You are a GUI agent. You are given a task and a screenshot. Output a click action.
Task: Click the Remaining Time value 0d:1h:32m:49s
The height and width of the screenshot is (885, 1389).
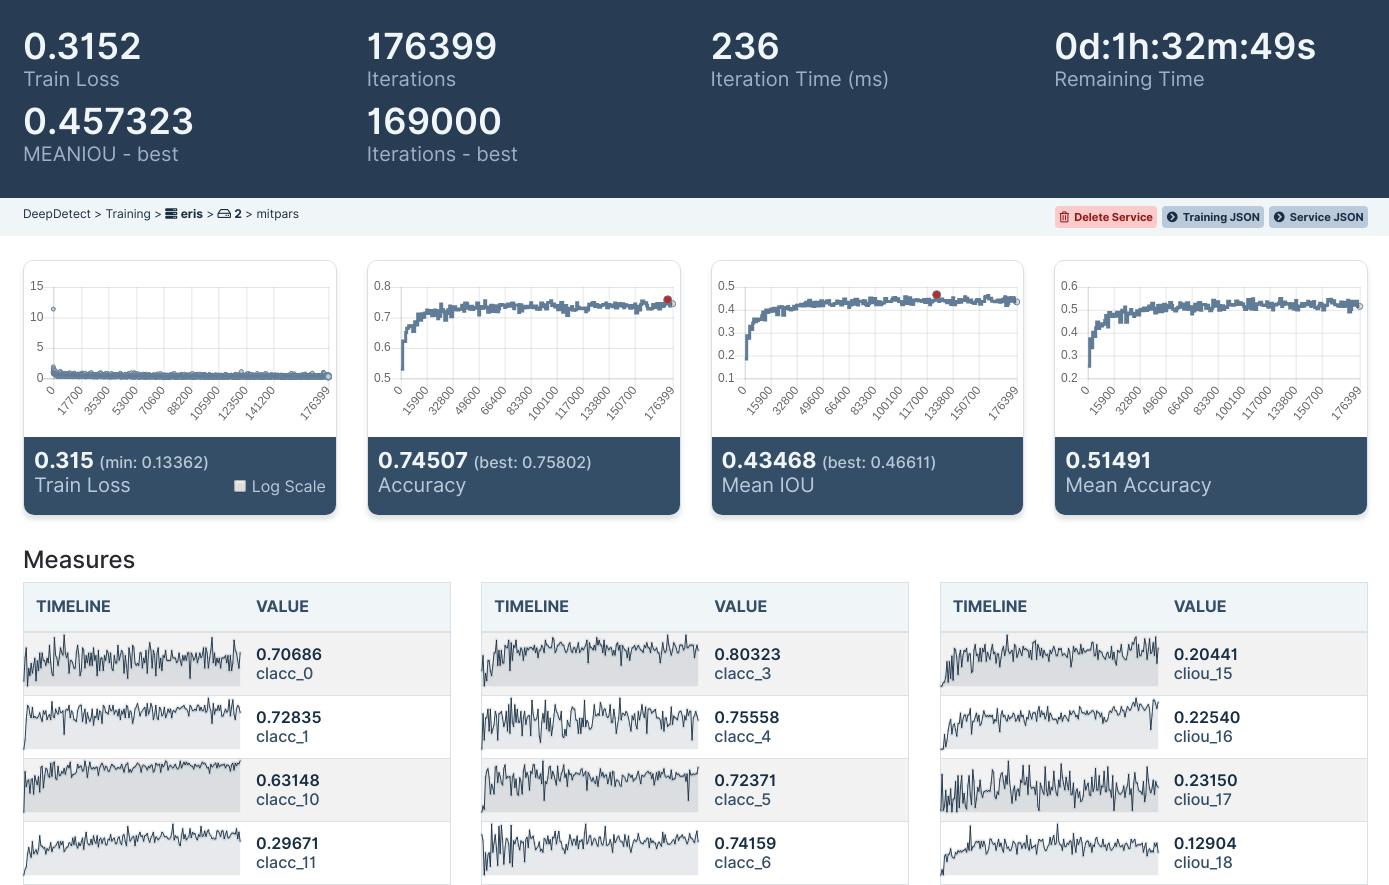click(x=1185, y=46)
